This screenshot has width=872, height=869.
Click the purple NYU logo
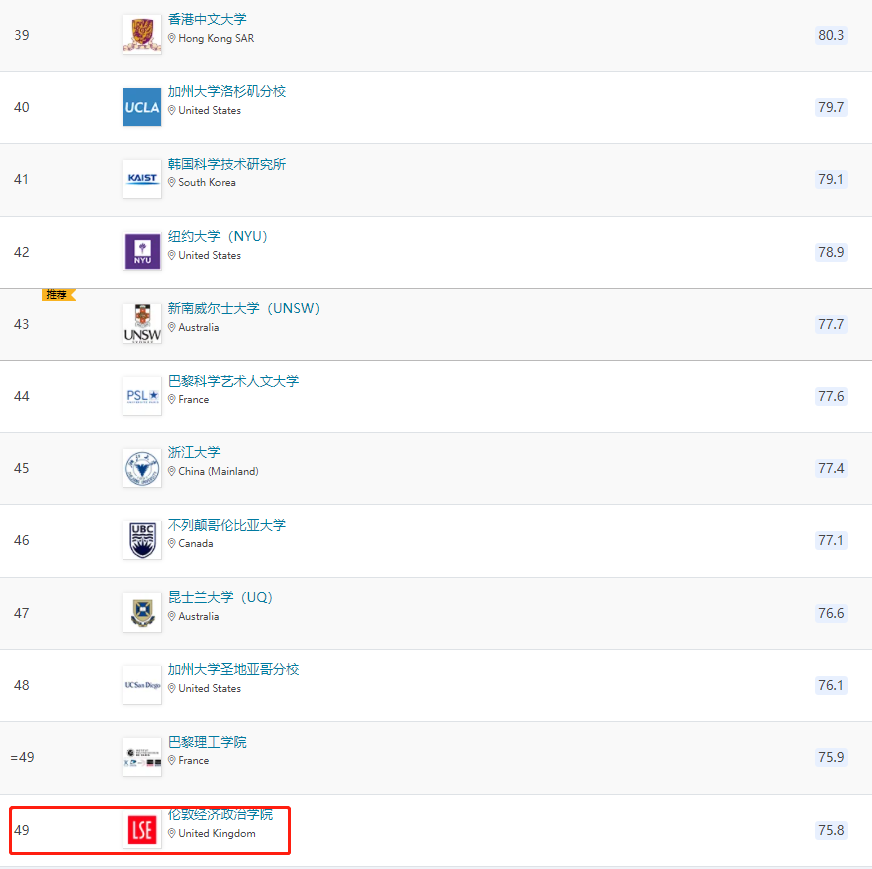(x=141, y=251)
